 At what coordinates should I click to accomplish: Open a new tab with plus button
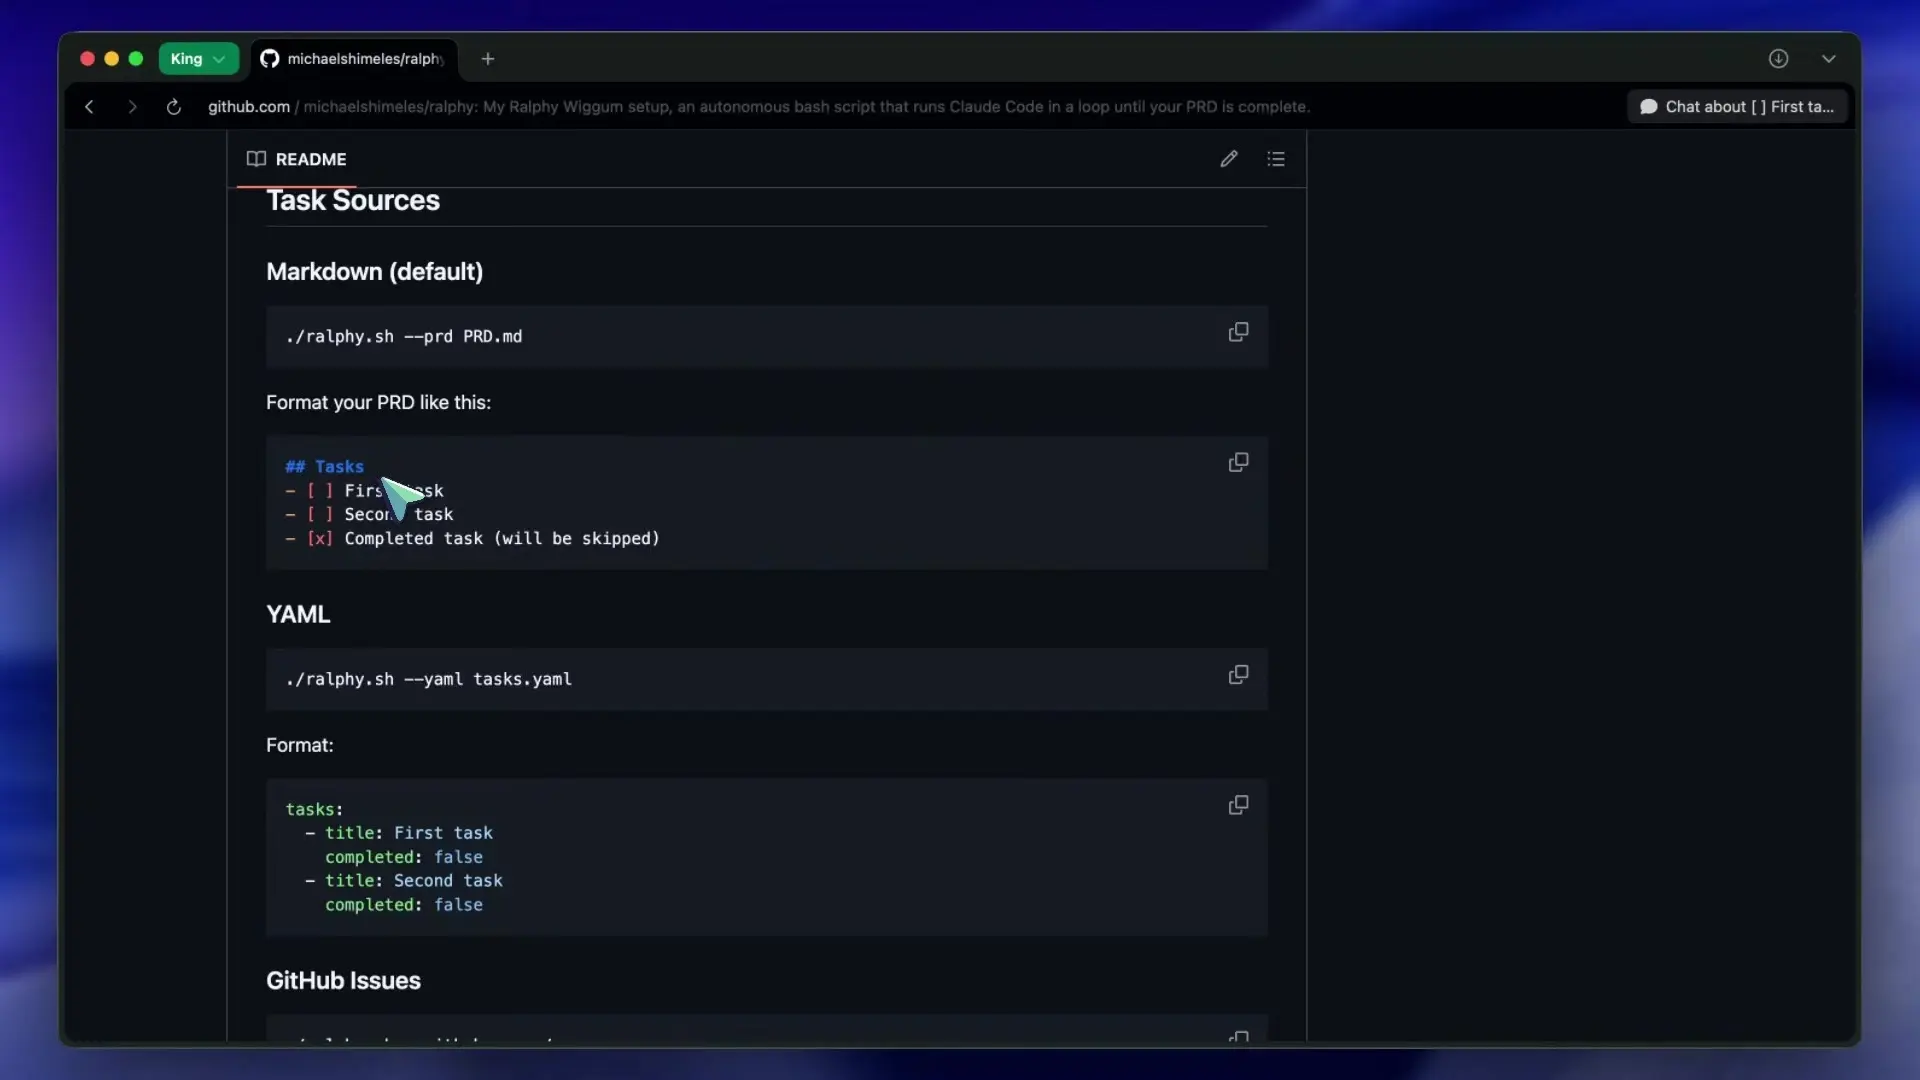[488, 59]
